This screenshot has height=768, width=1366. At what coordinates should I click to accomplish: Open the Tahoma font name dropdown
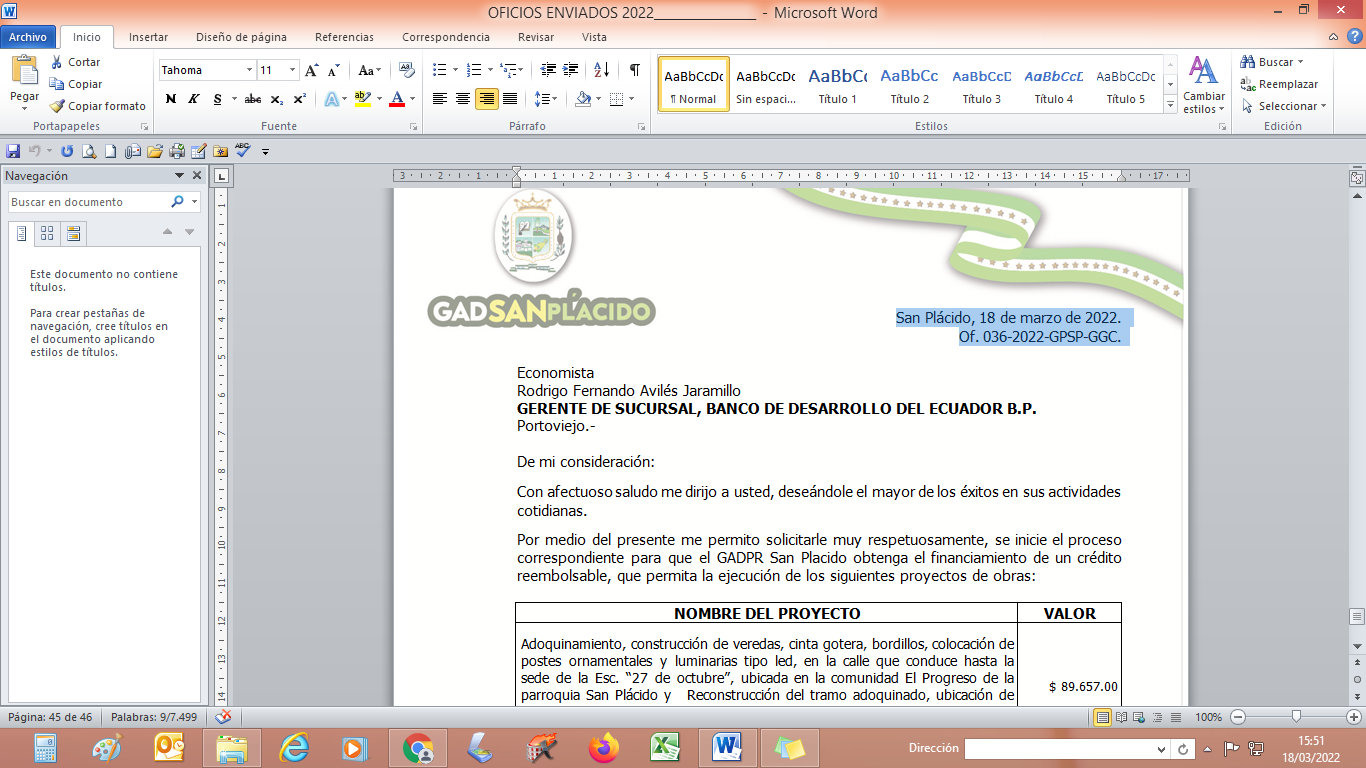coord(249,70)
